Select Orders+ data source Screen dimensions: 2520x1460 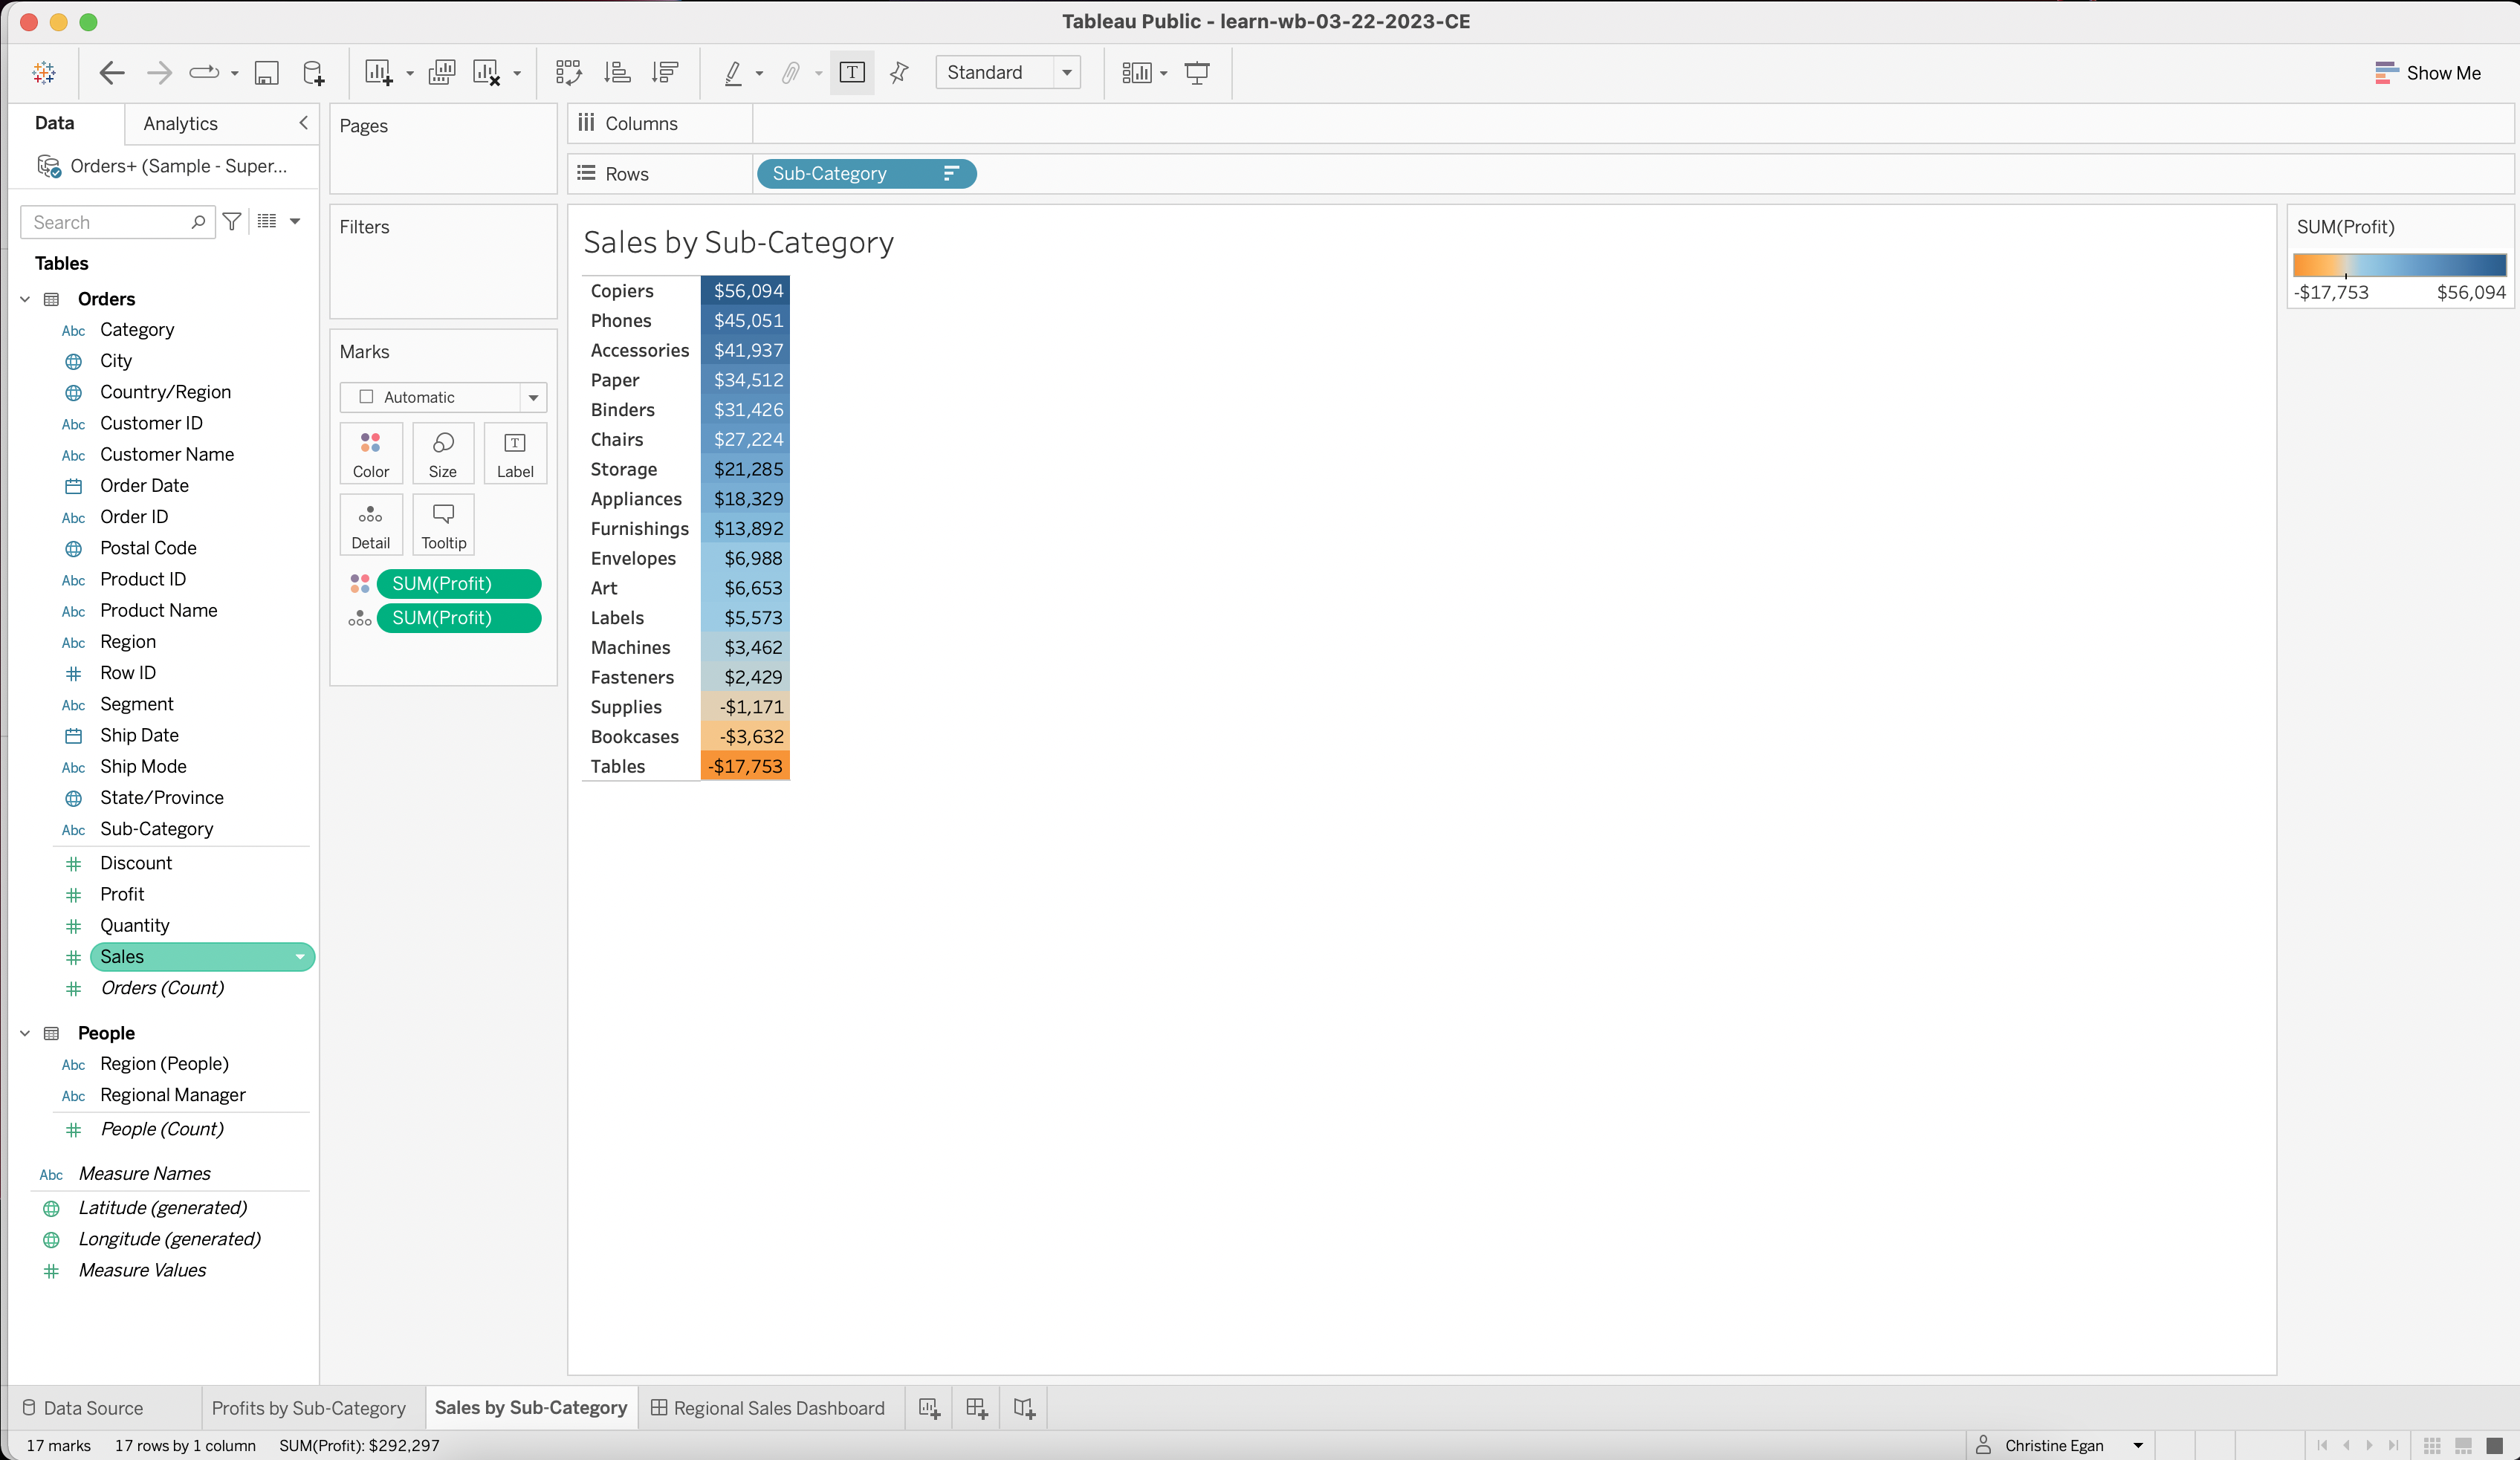click(162, 166)
